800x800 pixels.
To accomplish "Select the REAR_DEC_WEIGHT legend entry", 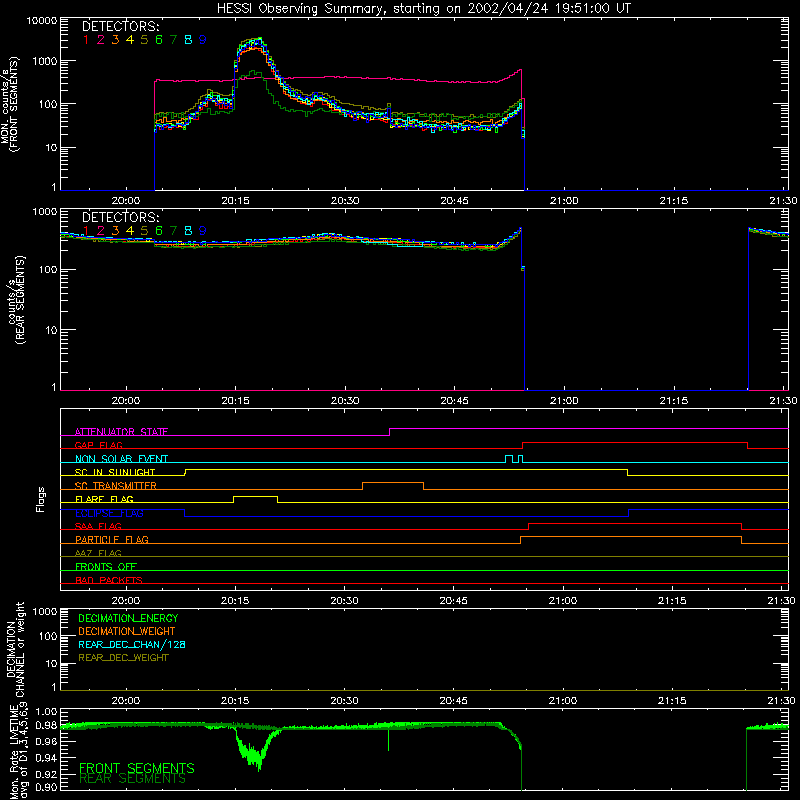I will coord(123,658).
